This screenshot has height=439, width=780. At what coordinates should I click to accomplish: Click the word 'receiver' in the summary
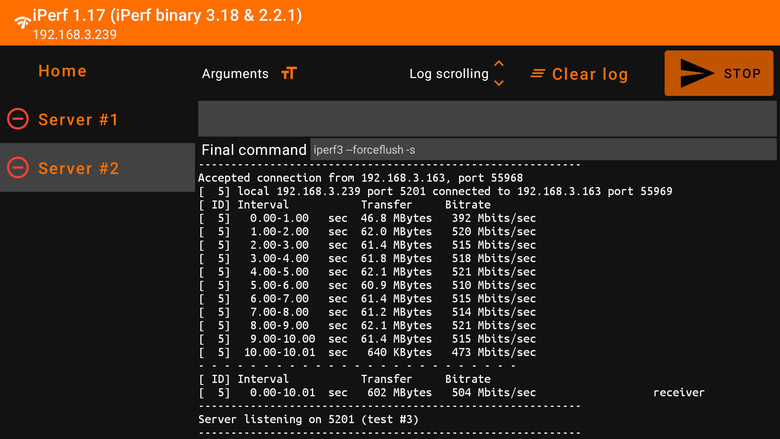(x=679, y=393)
